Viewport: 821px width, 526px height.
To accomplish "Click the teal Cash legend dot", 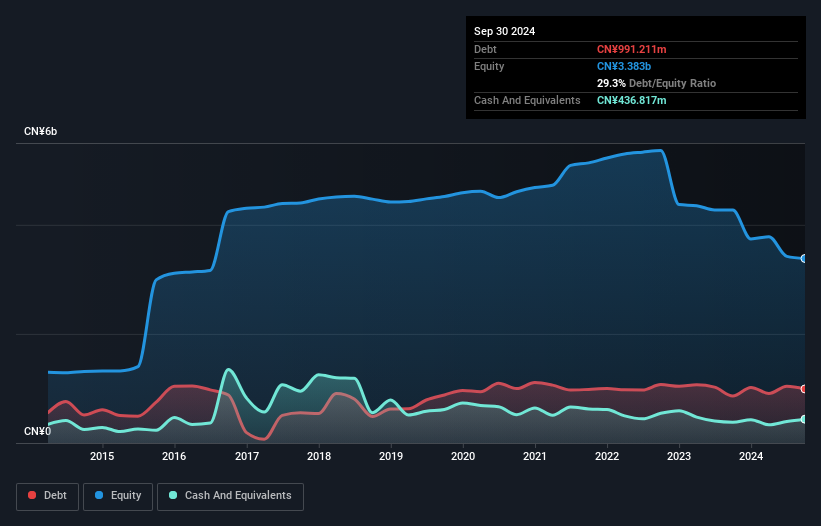I will 173,495.
